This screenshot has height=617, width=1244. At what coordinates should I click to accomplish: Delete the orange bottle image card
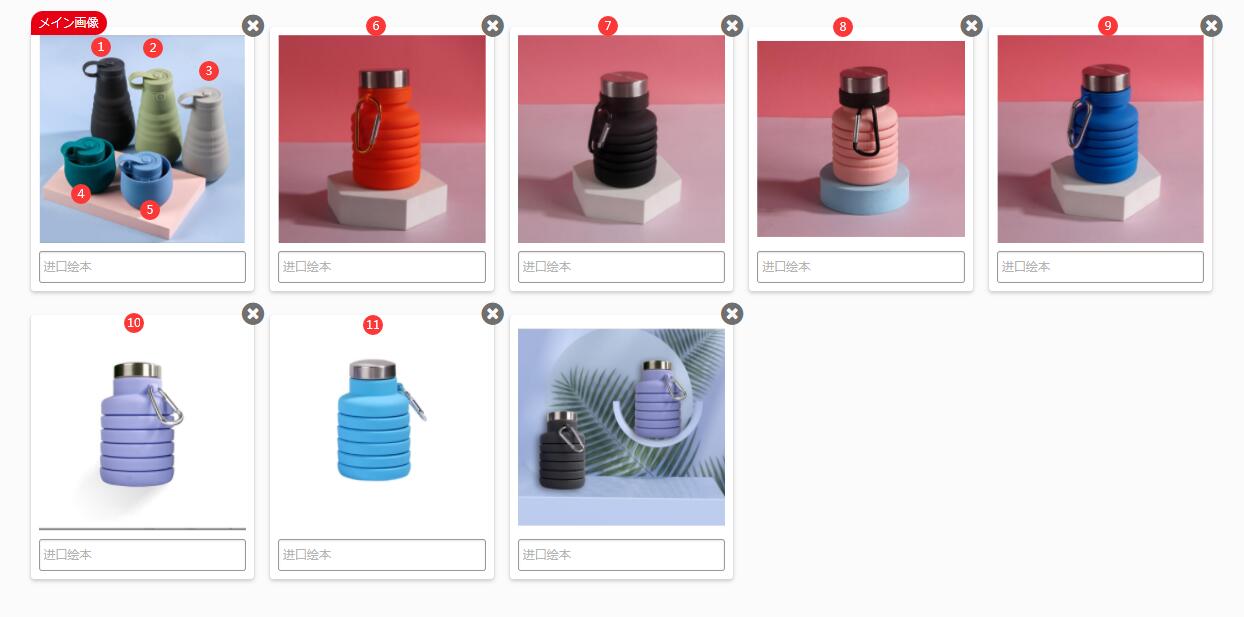pyautogui.click(x=493, y=26)
